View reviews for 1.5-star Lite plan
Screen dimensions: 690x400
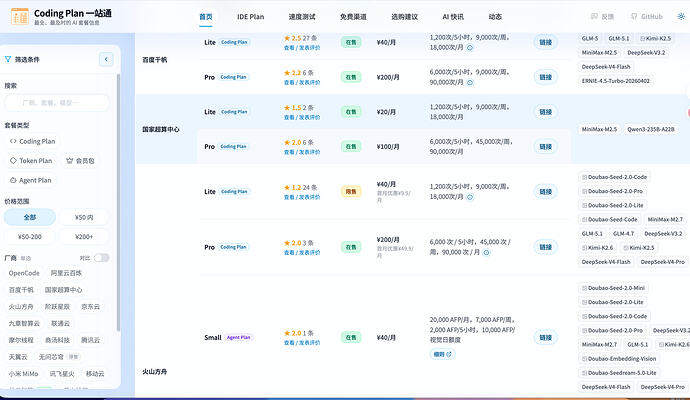(x=302, y=117)
